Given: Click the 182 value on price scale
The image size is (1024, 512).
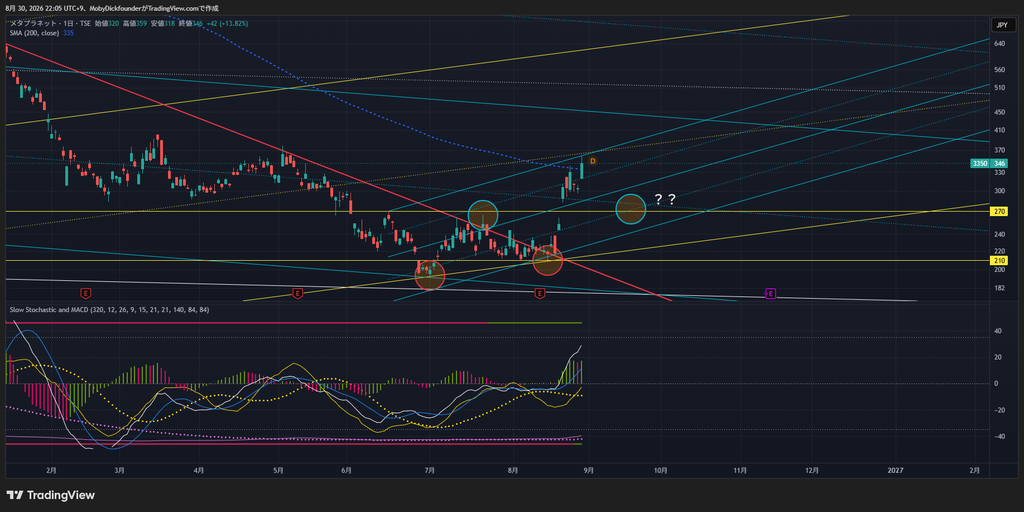Looking at the screenshot, I should 999,288.
